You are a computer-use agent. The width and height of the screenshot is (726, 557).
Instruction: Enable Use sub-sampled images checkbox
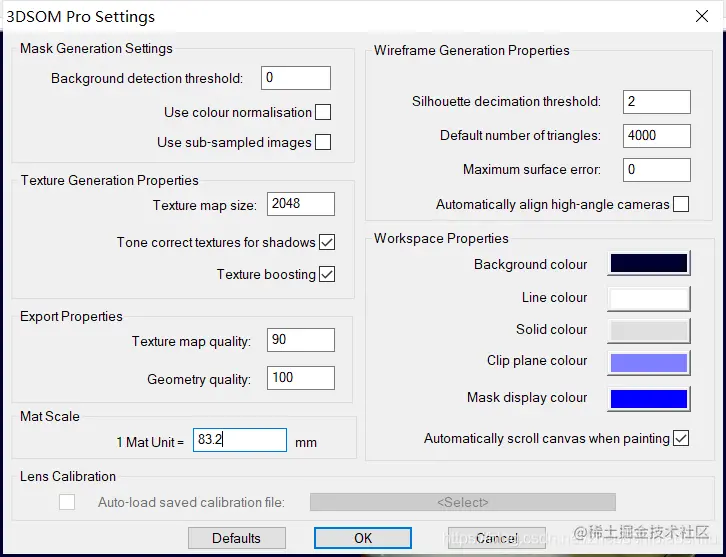(x=323, y=142)
